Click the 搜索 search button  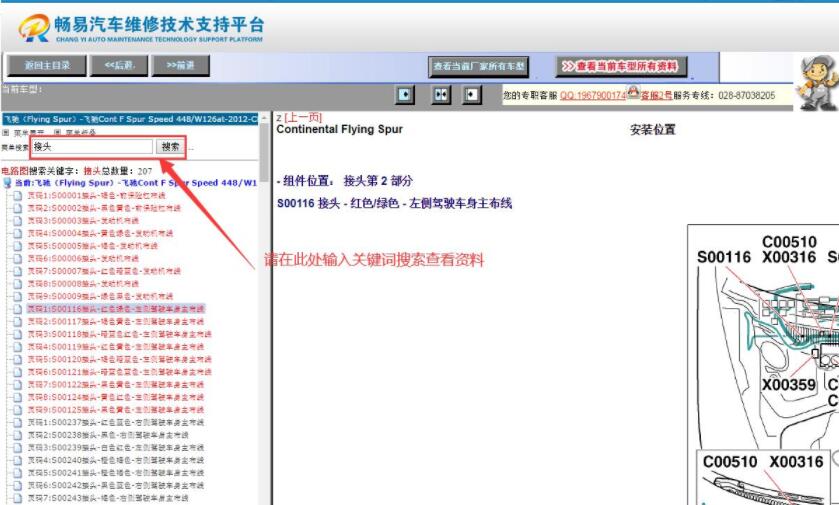[170, 147]
